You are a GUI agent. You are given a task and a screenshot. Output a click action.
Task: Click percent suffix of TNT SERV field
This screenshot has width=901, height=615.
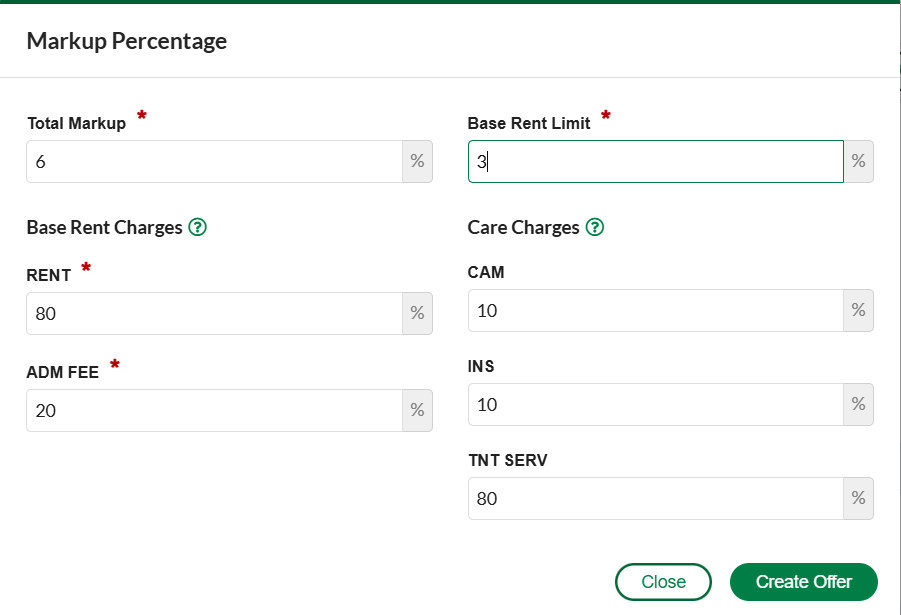tap(858, 498)
